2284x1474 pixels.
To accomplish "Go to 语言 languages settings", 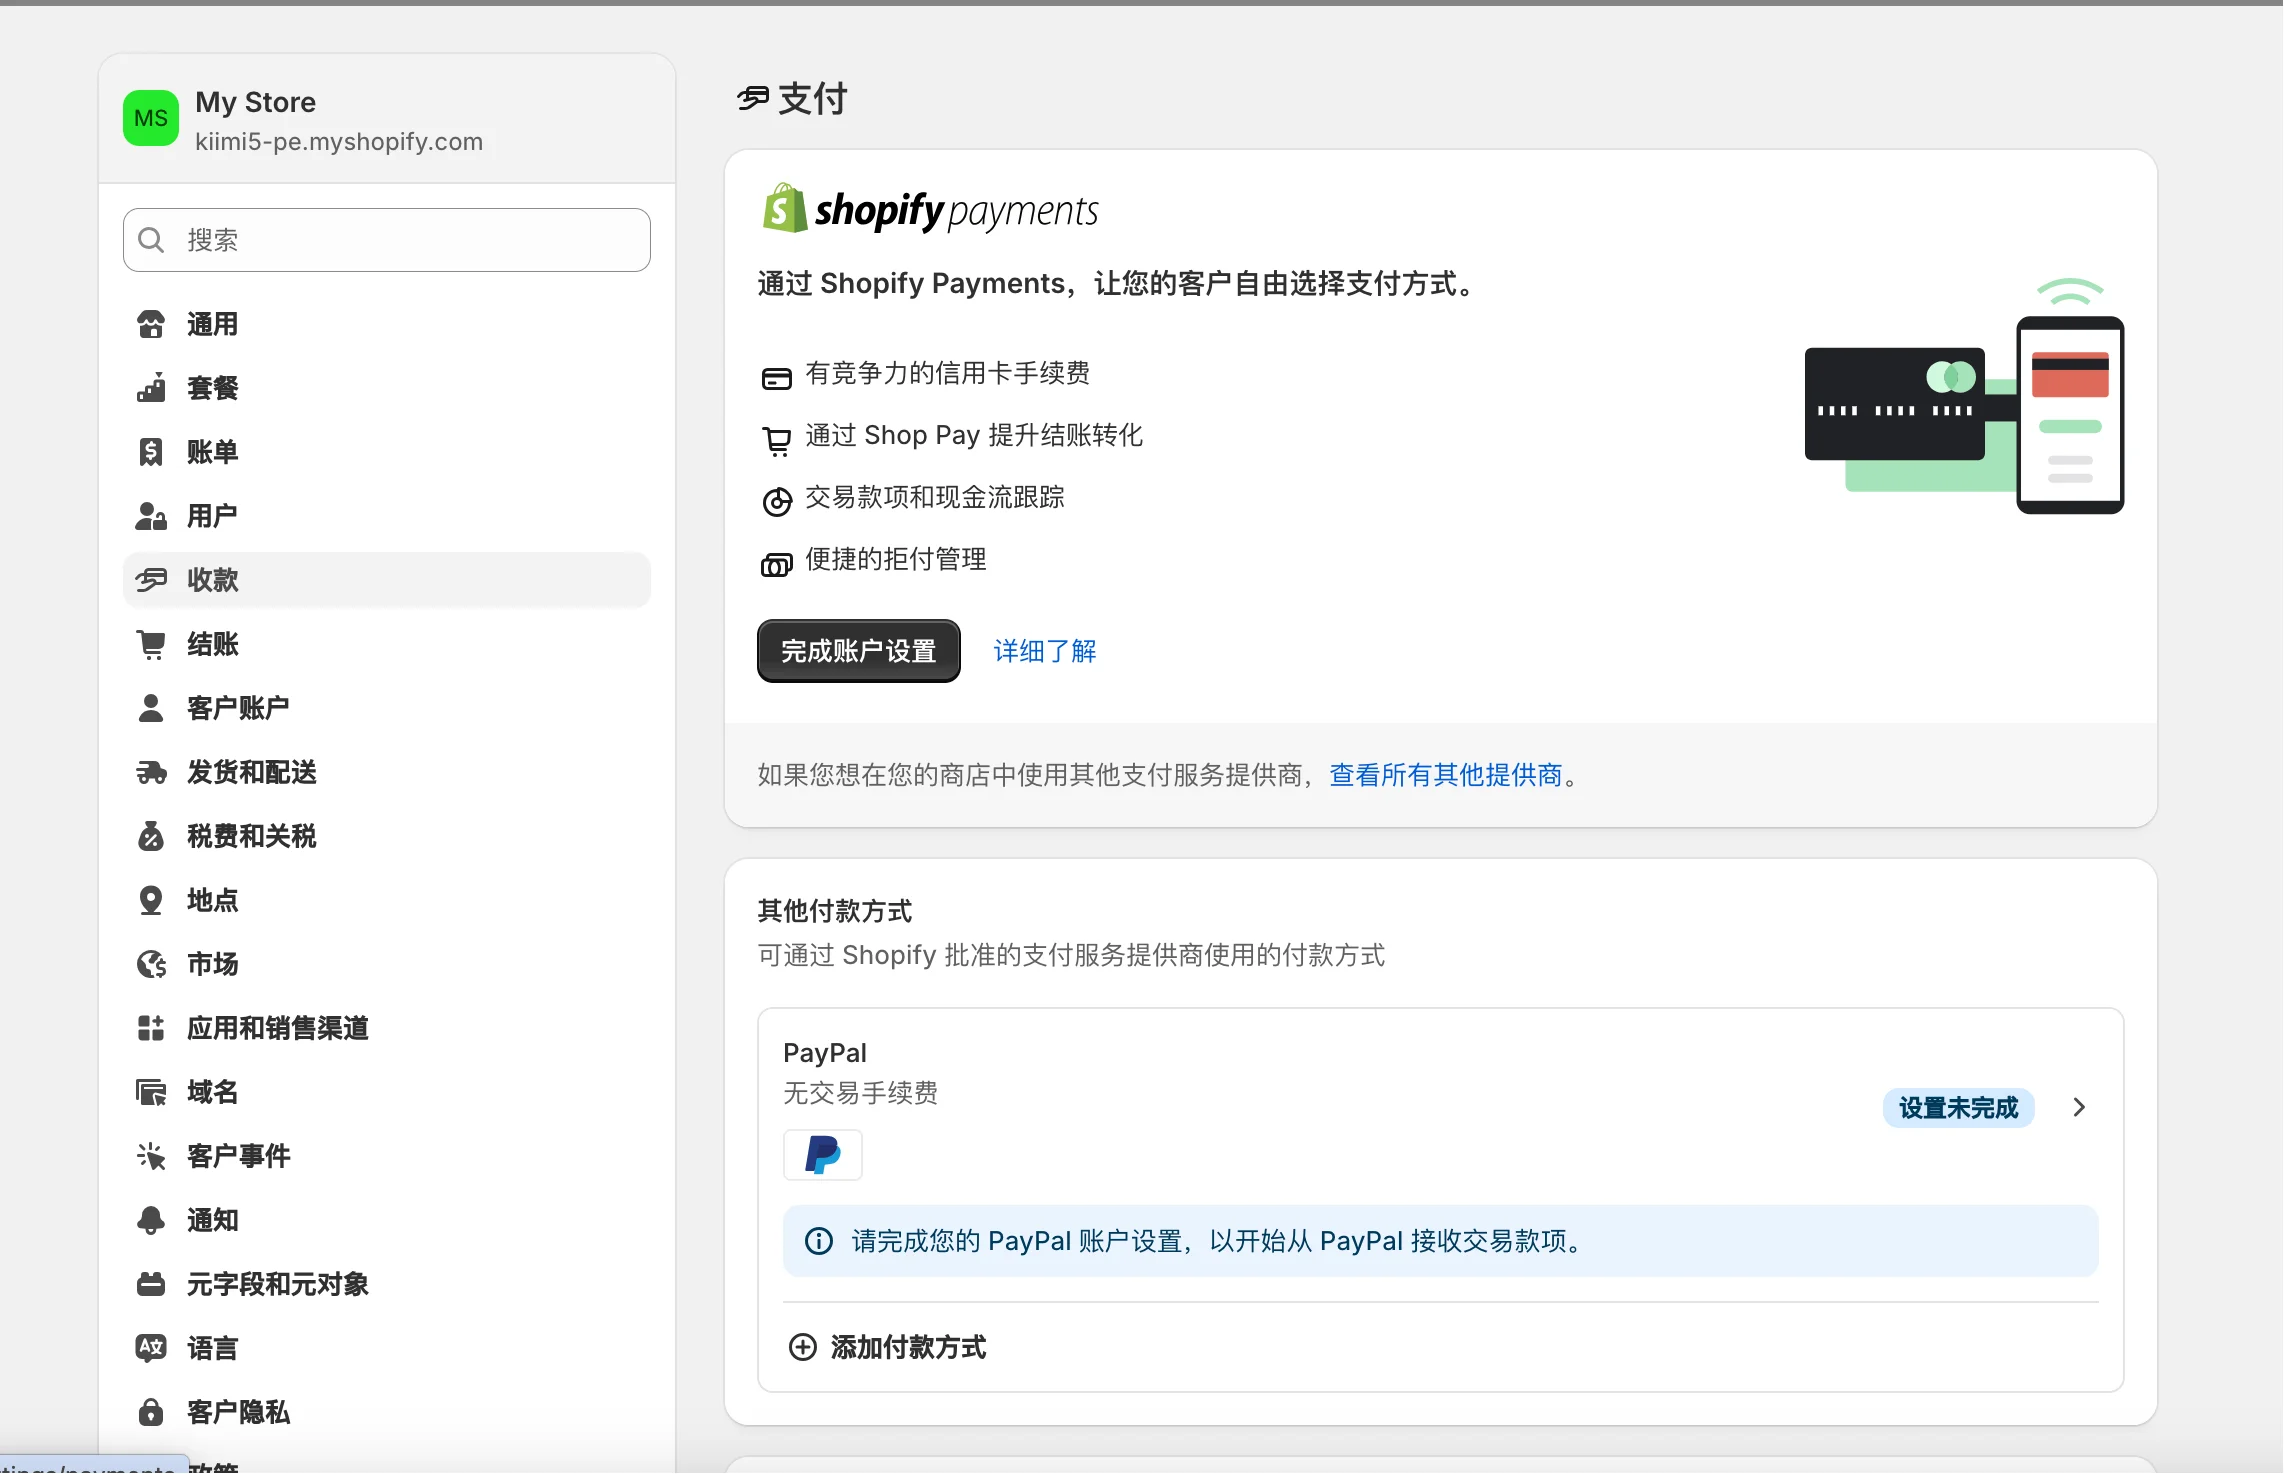I will [387, 1348].
